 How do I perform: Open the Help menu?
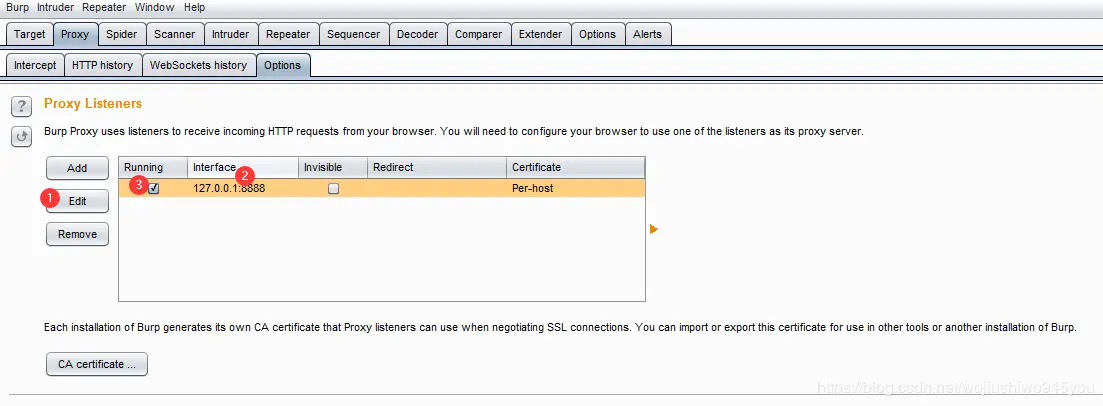195,8
